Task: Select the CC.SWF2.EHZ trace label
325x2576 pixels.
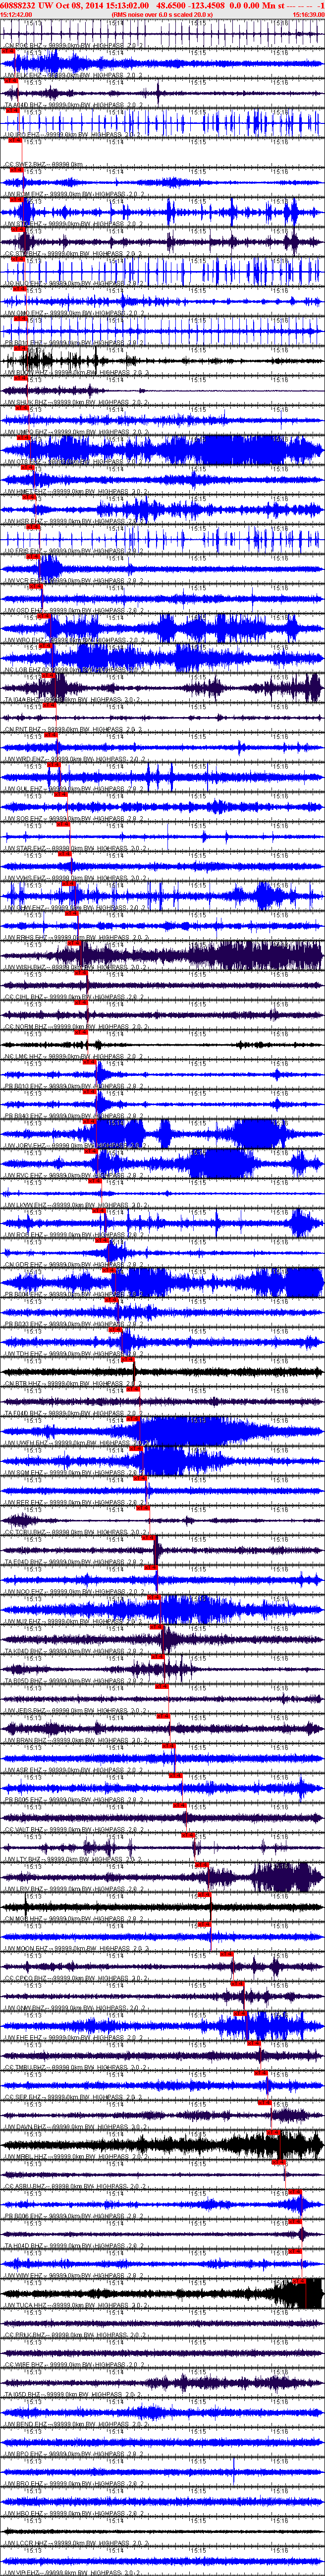Action: coord(44,164)
